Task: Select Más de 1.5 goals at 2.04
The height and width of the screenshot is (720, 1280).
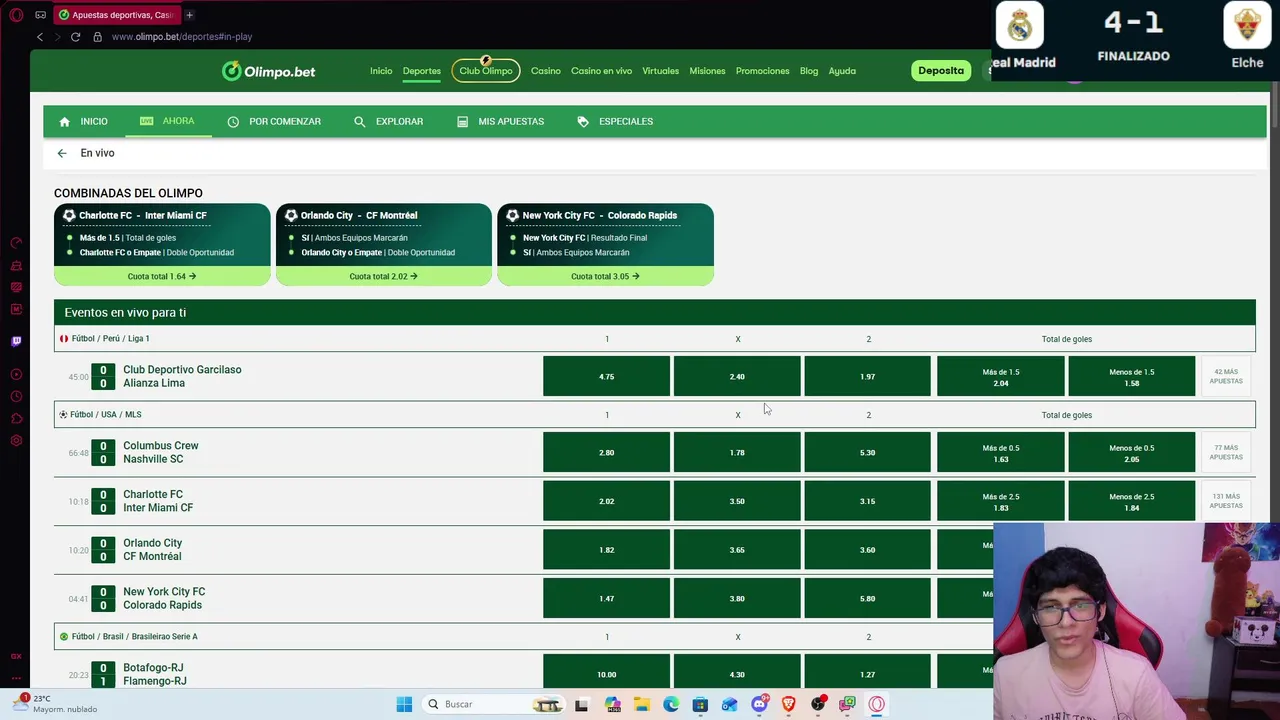Action: click(x=1001, y=376)
